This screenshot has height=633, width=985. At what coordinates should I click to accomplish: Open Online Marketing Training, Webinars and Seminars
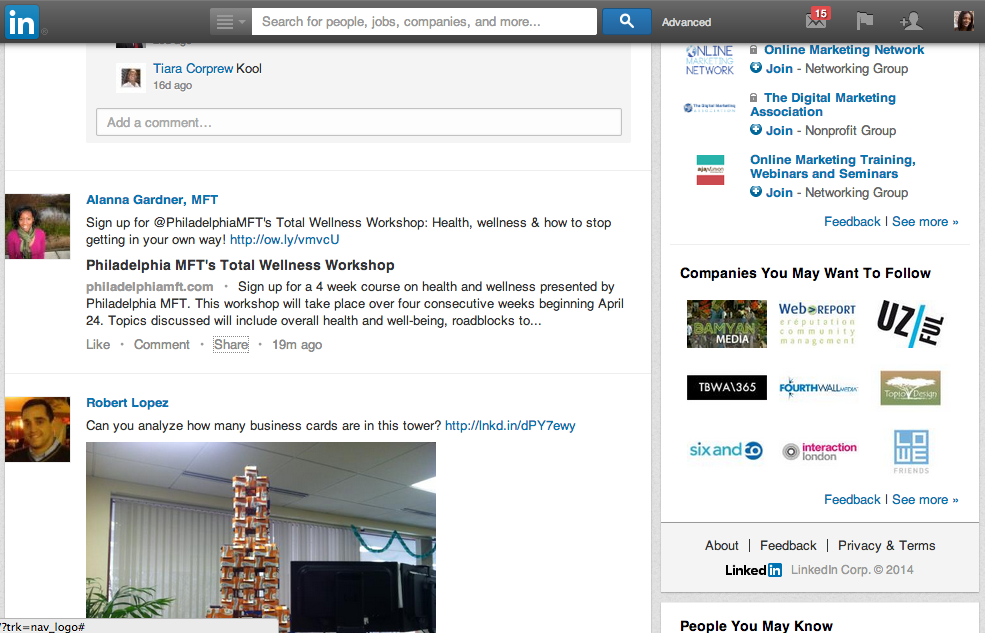pyautogui.click(x=832, y=166)
